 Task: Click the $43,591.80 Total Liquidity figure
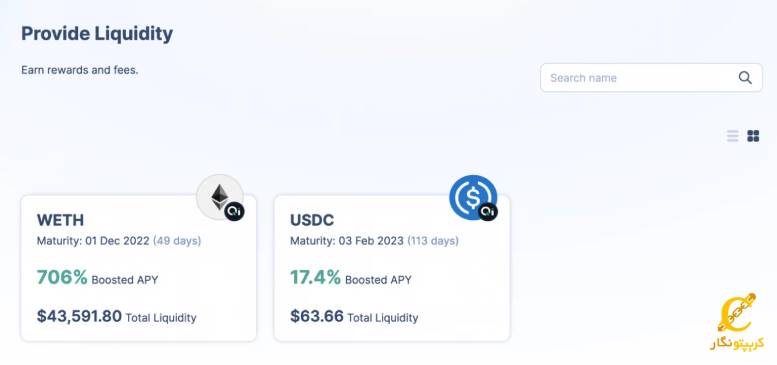[79, 316]
